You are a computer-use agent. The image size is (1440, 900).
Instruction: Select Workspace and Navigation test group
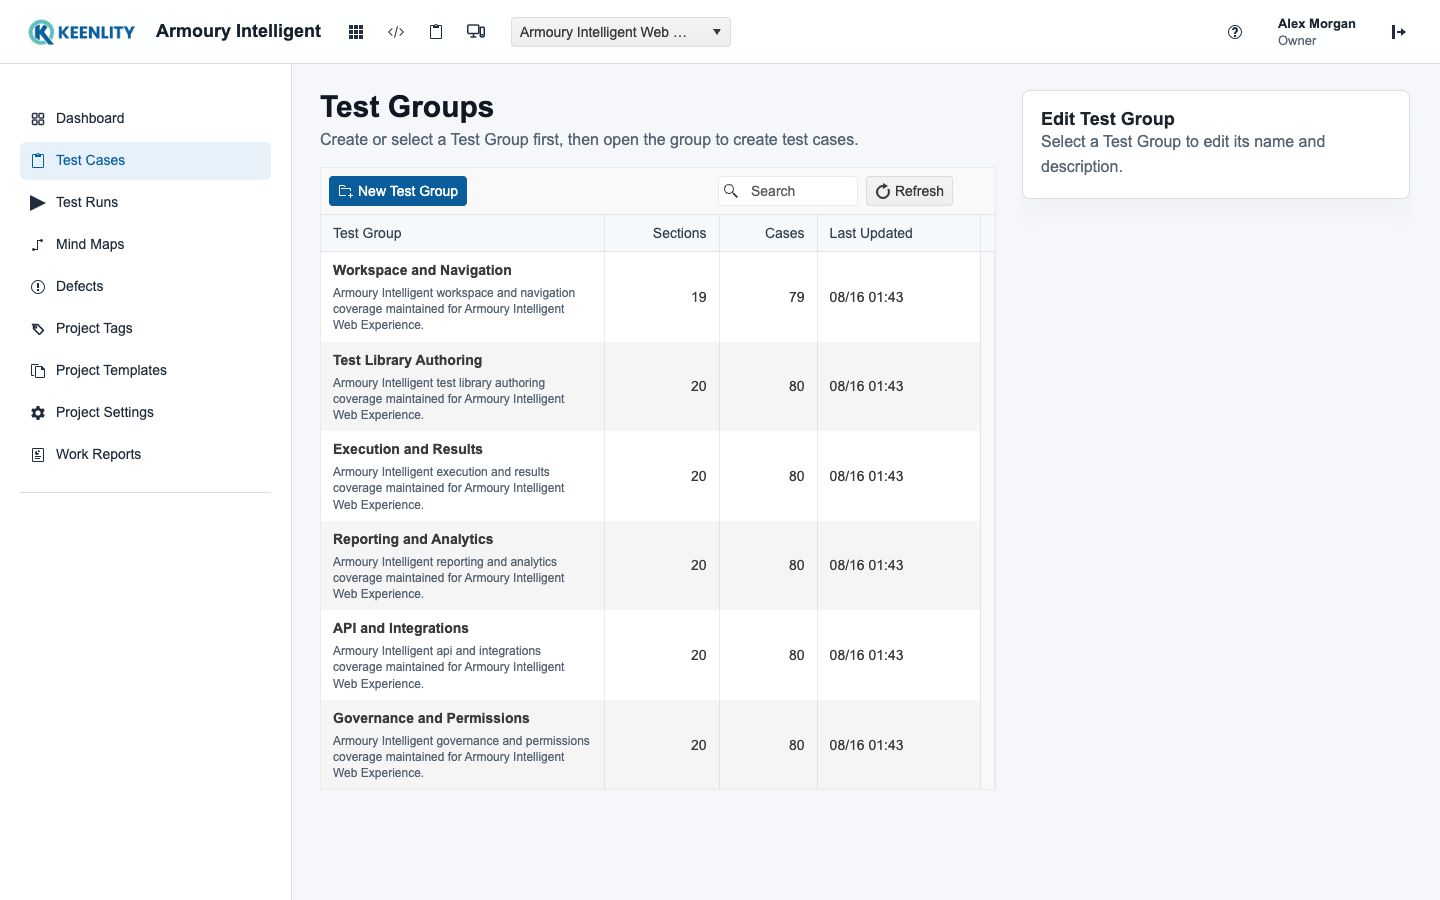point(650,297)
